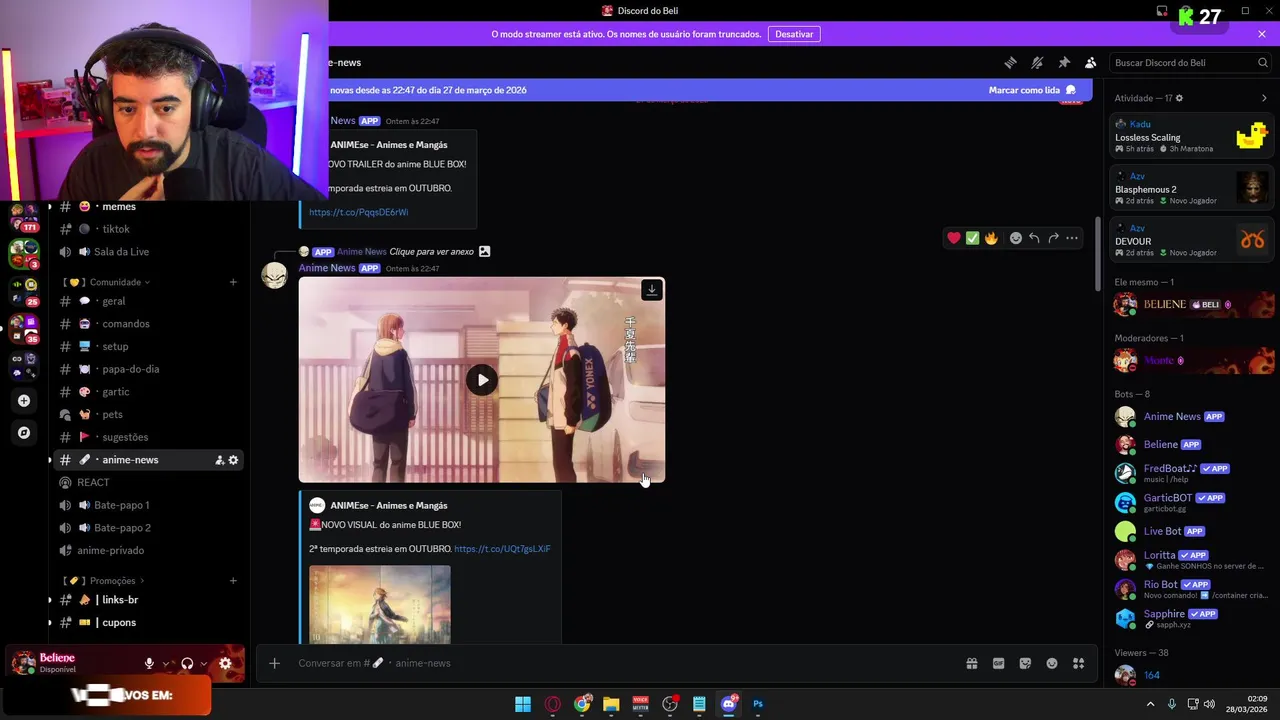Open the GIF picker

tap(998, 663)
